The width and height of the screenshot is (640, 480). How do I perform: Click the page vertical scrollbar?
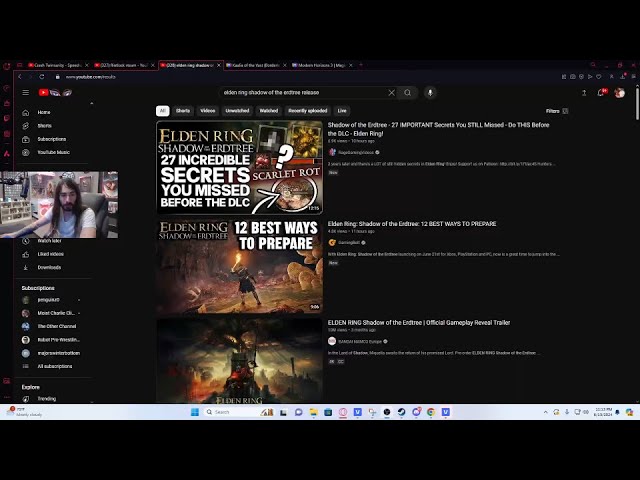(637, 103)
